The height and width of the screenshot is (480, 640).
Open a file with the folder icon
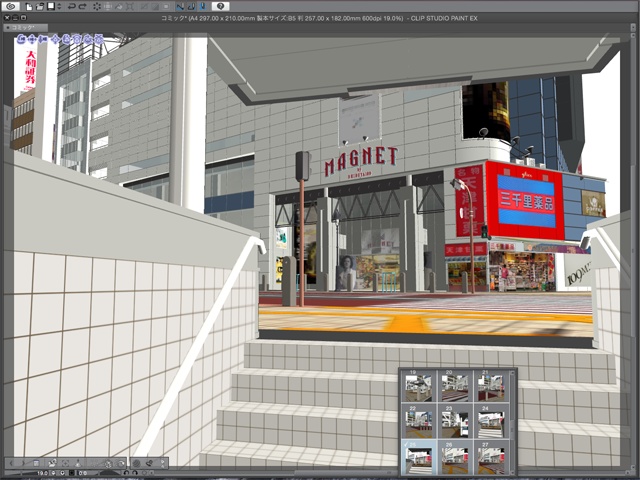tap(40, 7)
